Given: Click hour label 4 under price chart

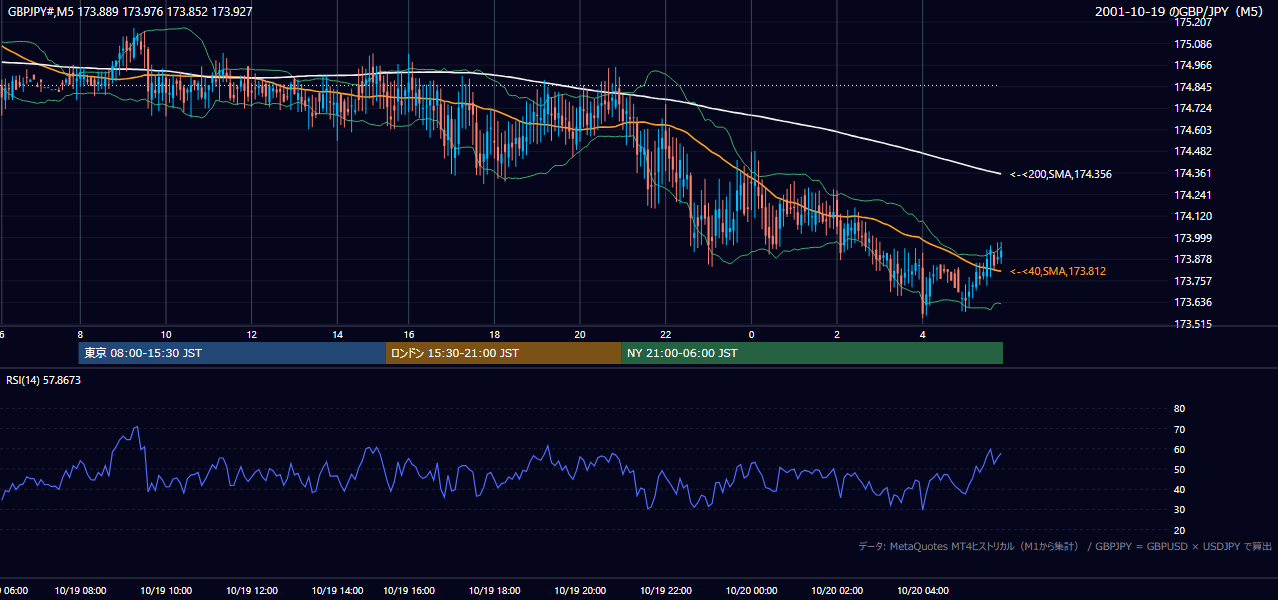Looking at the screenshot, I should (923, 334).
